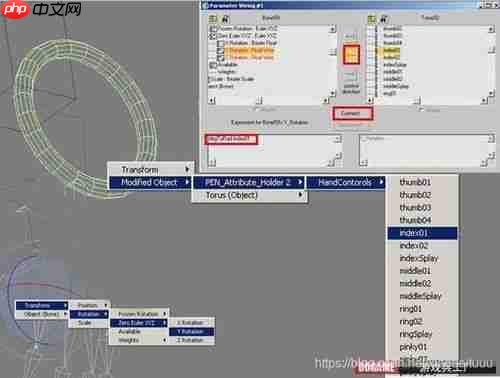The image size is (500, 378).
Task: Expand Scale : Bezier Scale track
Action: click(210, 79)
